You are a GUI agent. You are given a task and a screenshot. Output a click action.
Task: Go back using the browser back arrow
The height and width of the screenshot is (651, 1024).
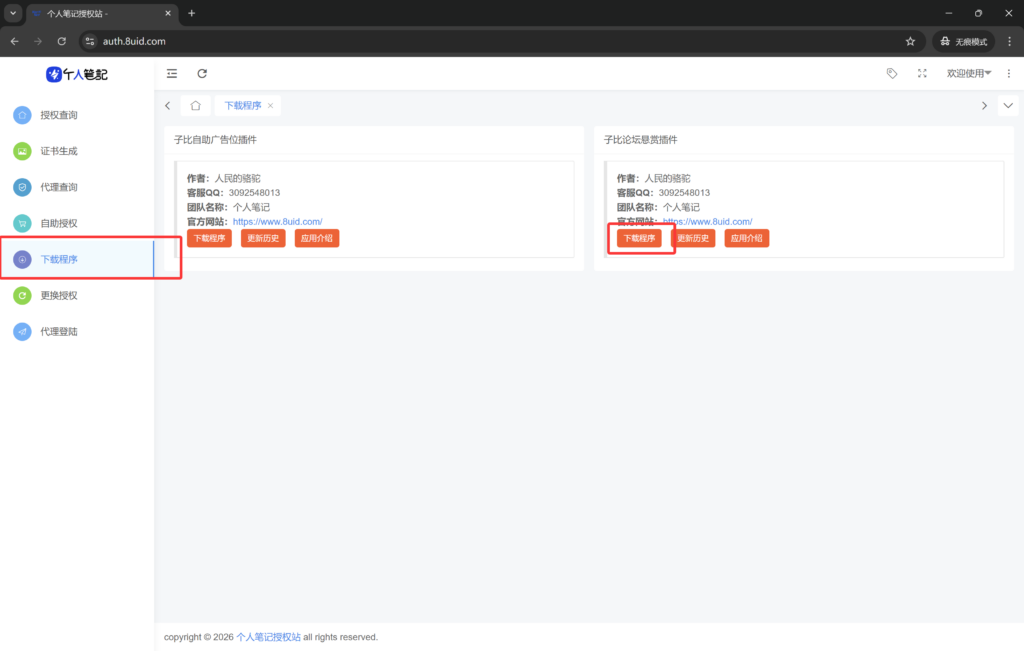click(14, 41)
